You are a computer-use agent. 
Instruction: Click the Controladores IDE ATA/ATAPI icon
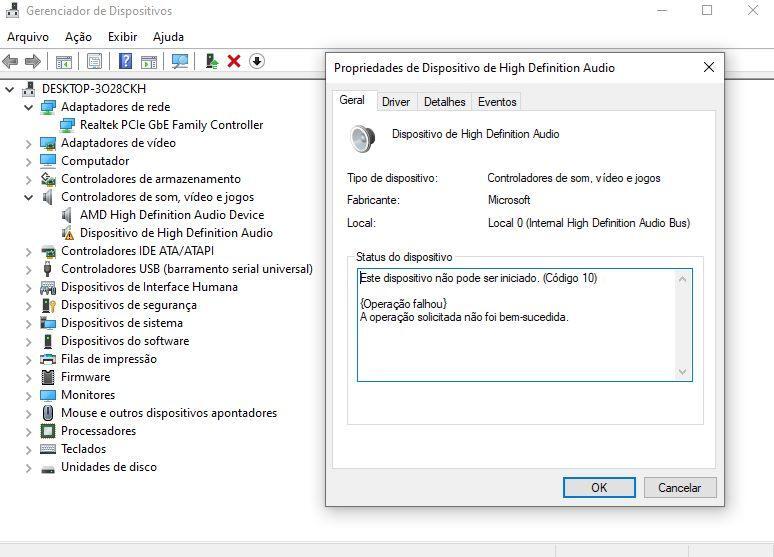[x=48, y=251]
